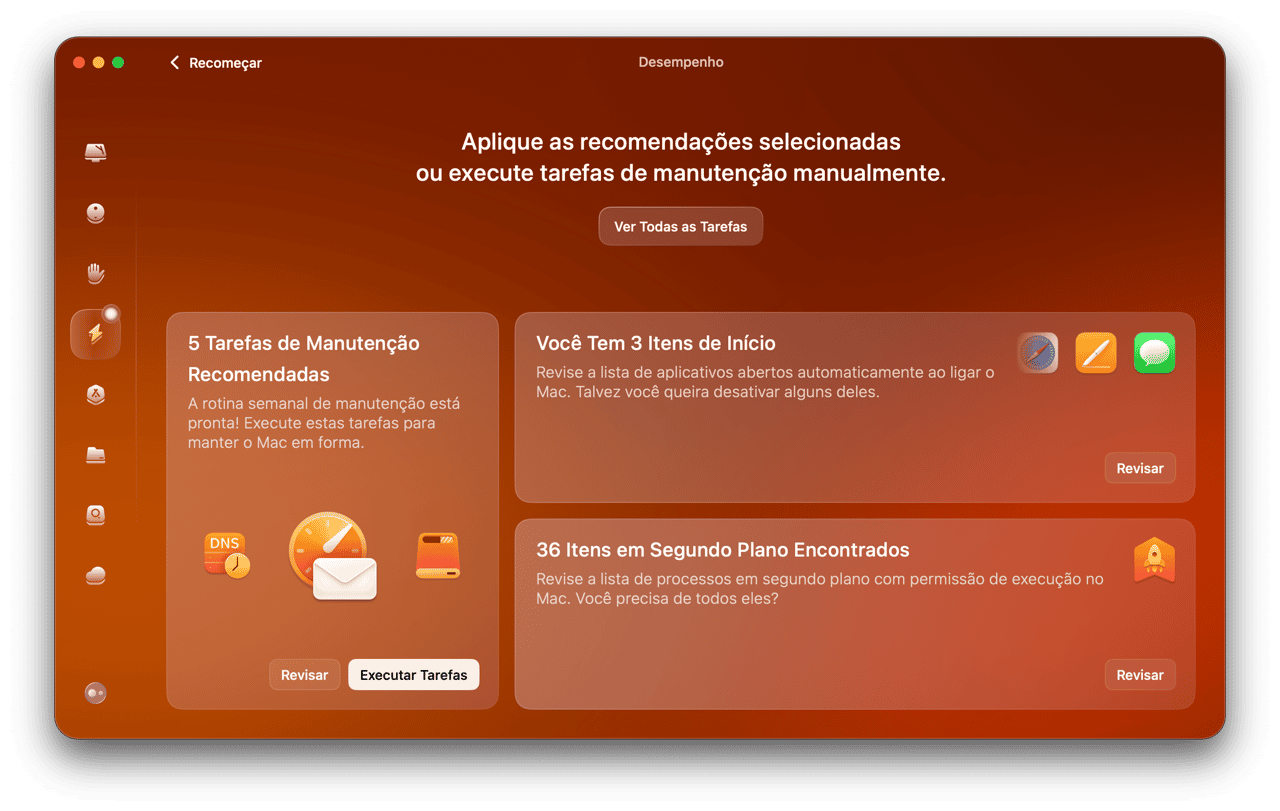This screenshot has width=1280, height=811.
Task: Click the DNS clock maintenance icon
Action: point(227,555)
